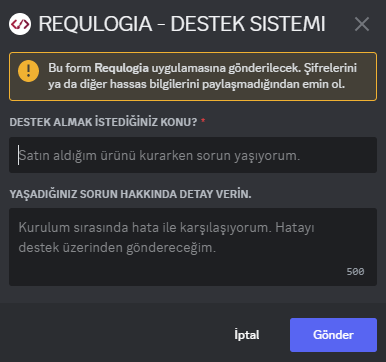Screen dimensions: 386x362
Task: Send the form with Gönder button
Action: 333,335
